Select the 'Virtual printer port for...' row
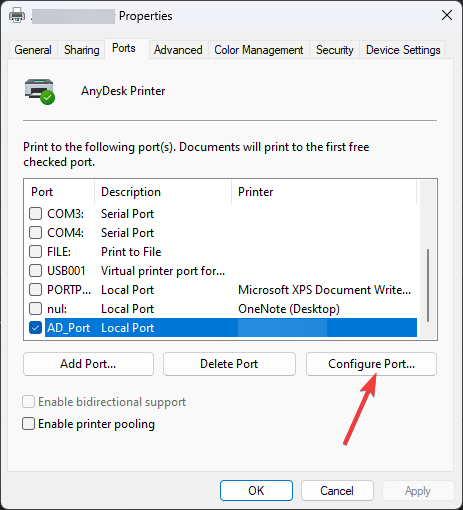 point(223,271)
